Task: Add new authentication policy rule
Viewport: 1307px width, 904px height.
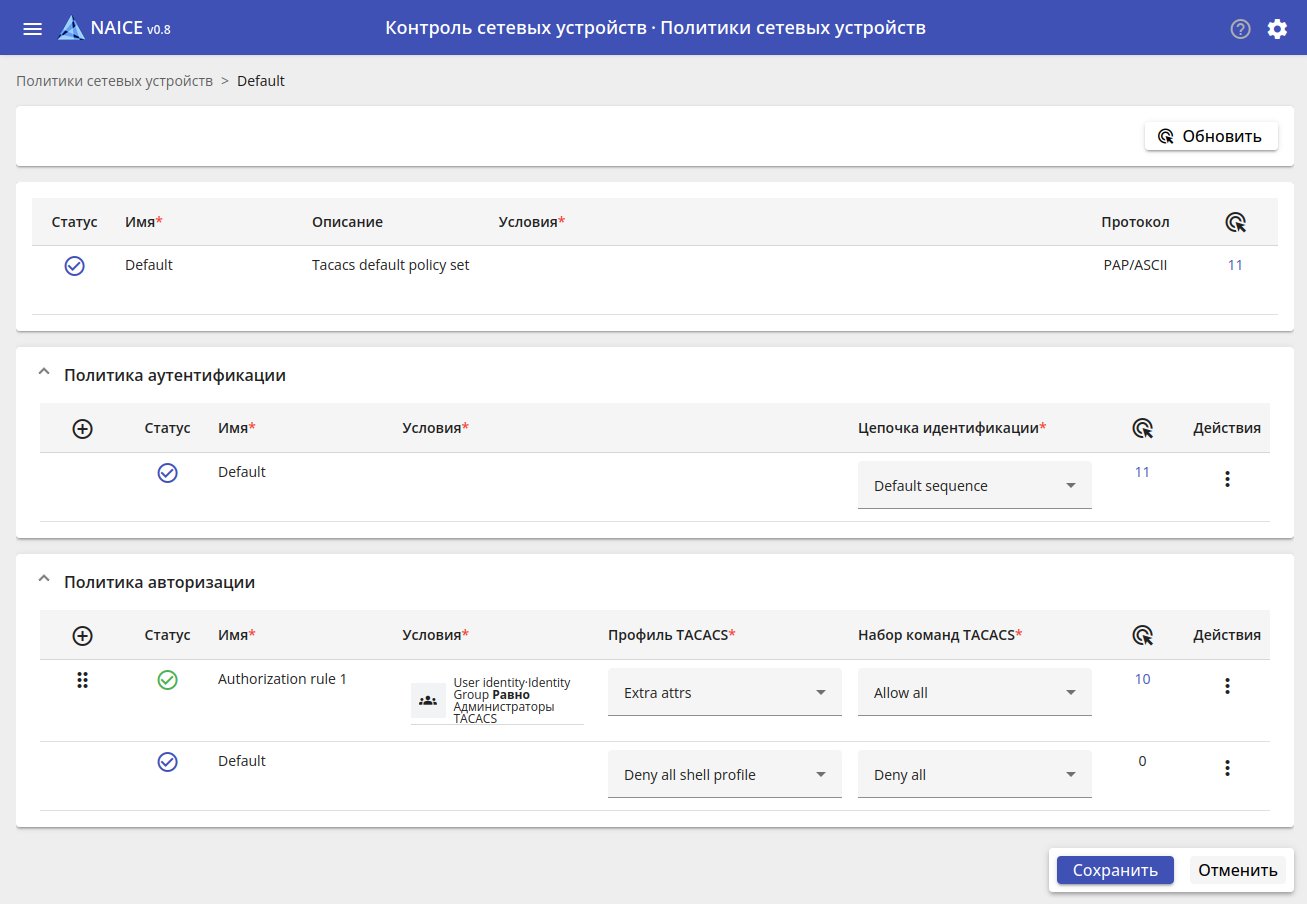Action: point(83,428)
